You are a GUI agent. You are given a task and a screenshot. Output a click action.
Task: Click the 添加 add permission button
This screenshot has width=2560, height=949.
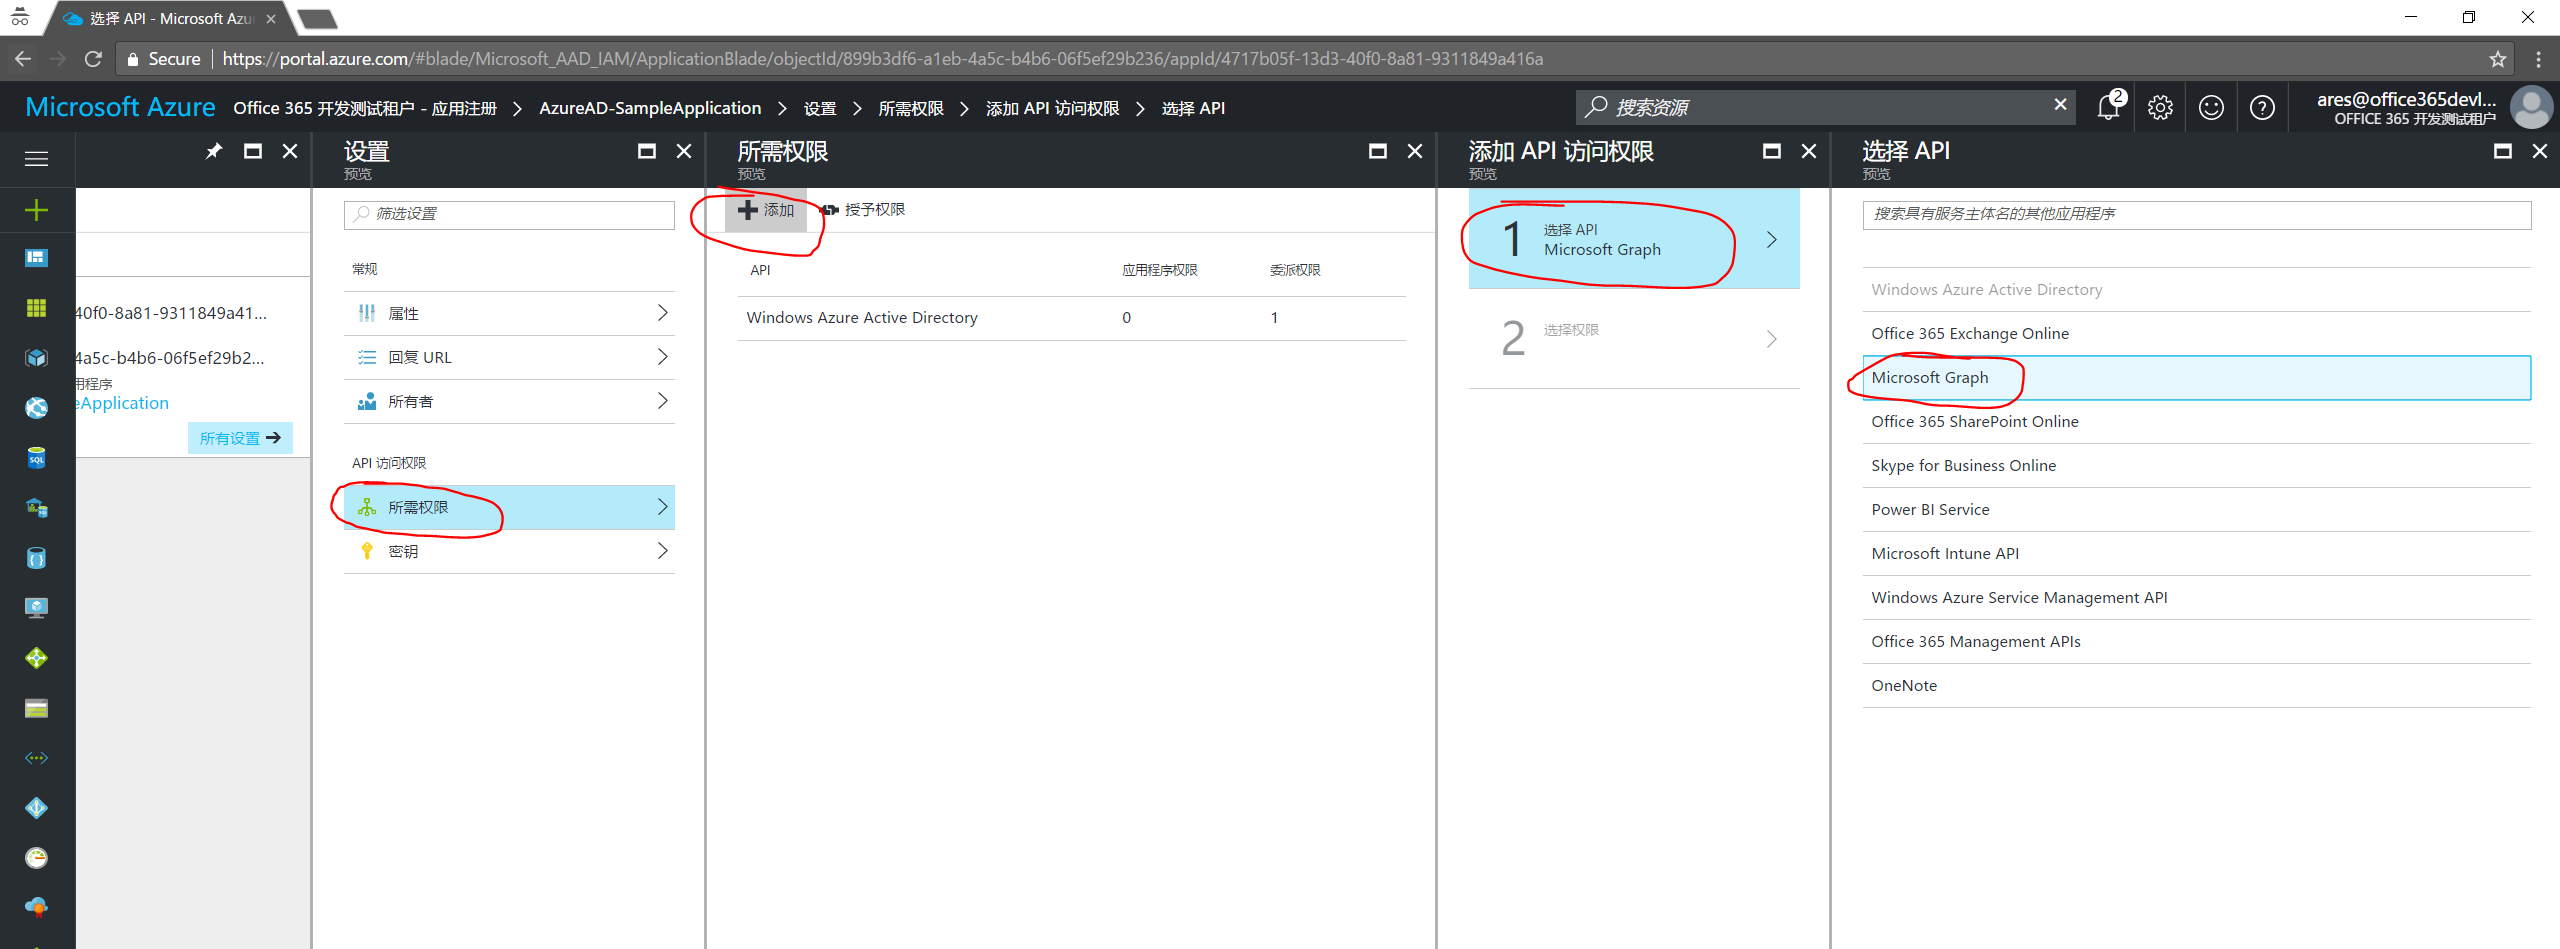coord(766,210)
